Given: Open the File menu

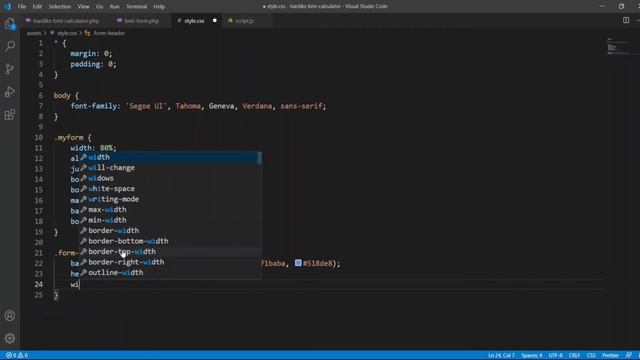Looking at the screenshot, I should coord(22,7).
